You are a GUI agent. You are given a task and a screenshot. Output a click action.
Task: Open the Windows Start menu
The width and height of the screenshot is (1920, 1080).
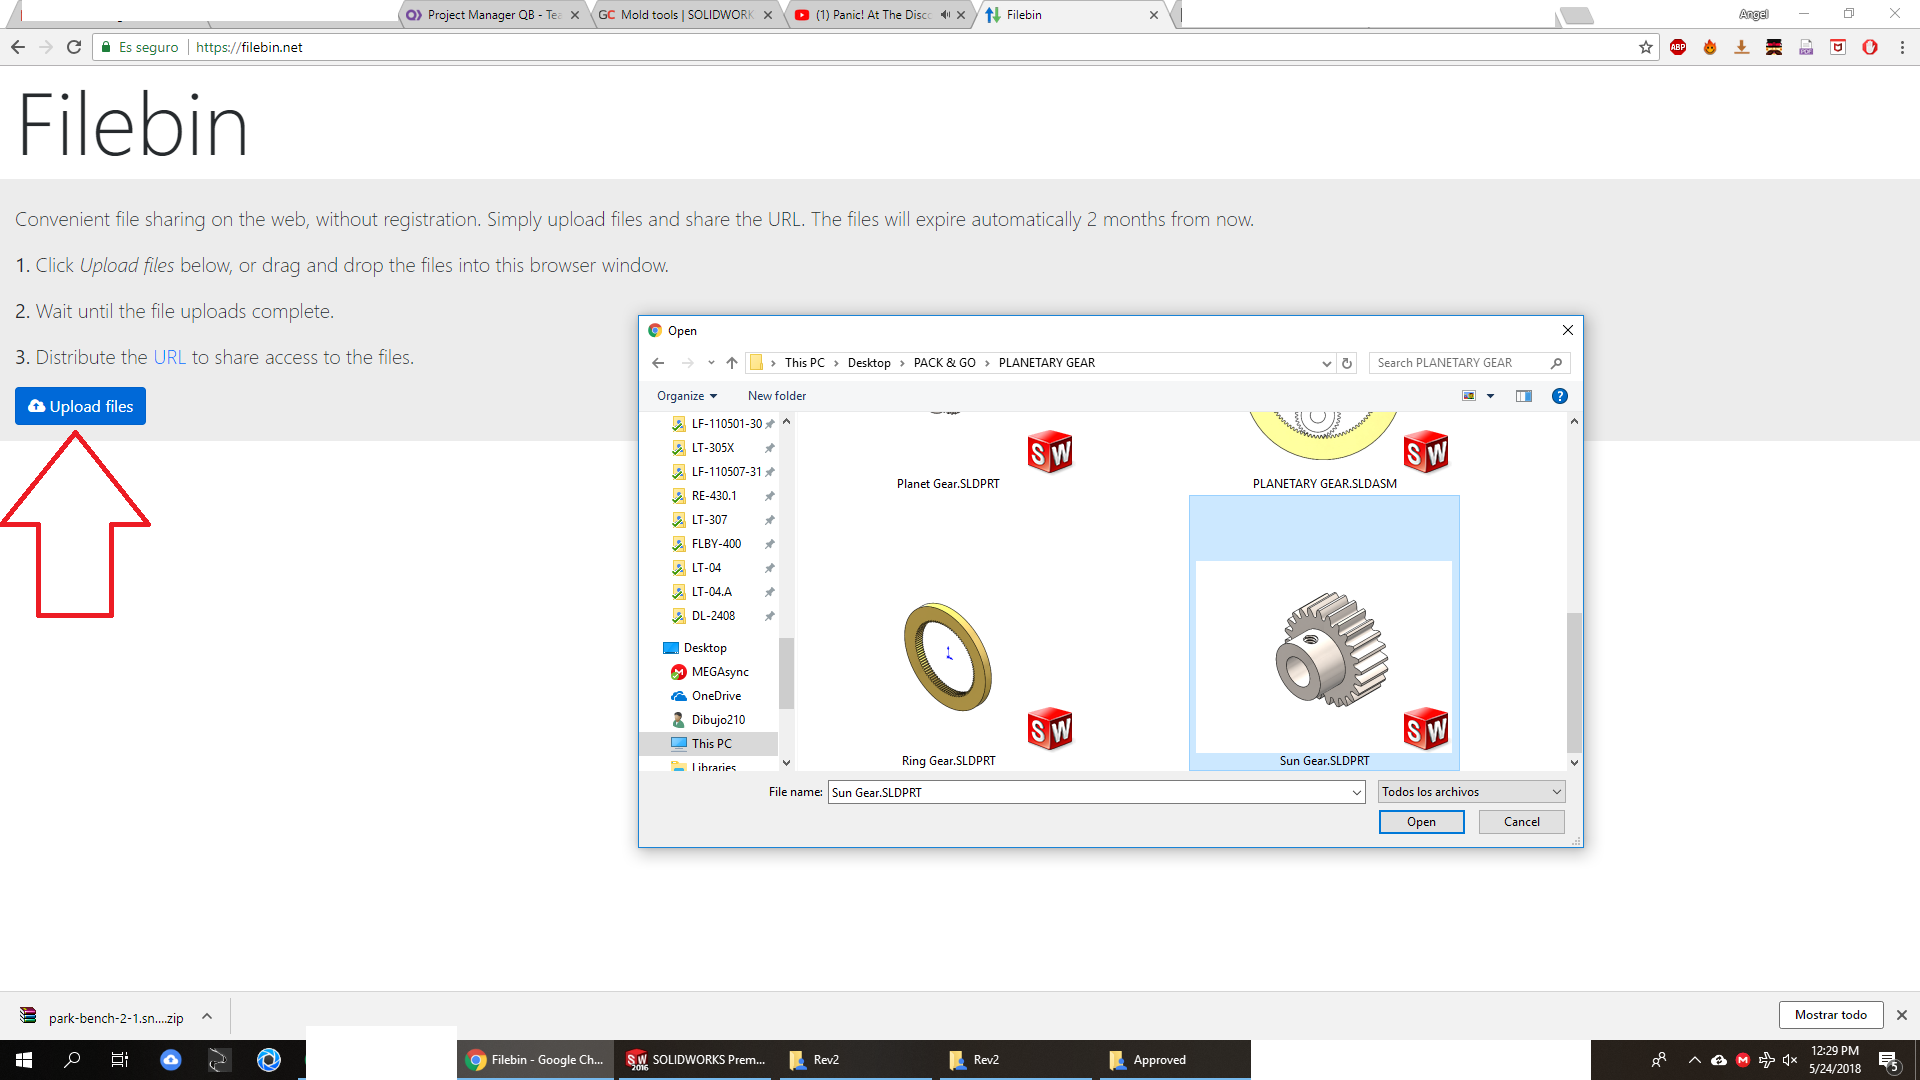click(24, 1060)
